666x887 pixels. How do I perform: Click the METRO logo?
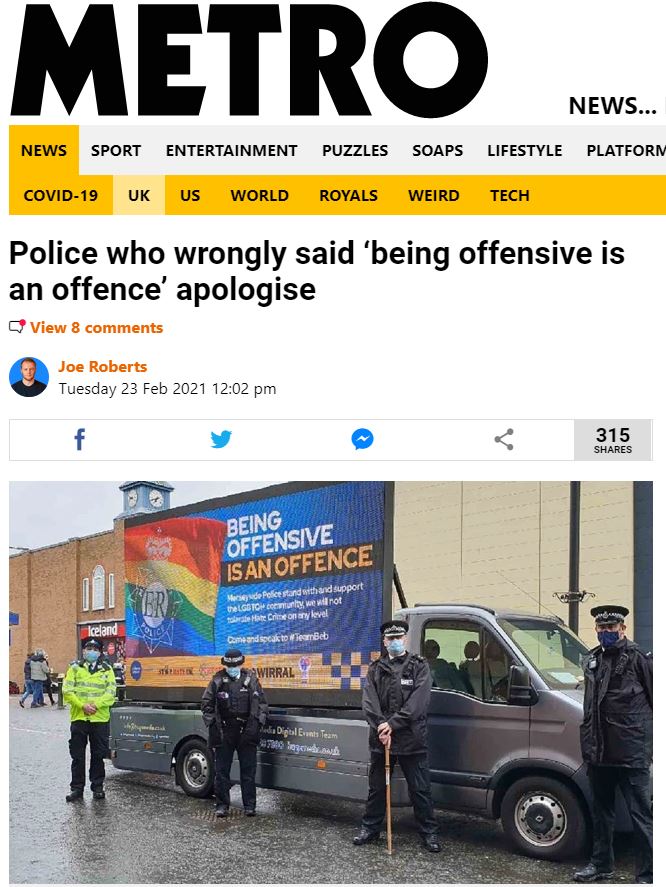[x=249, y=59]
